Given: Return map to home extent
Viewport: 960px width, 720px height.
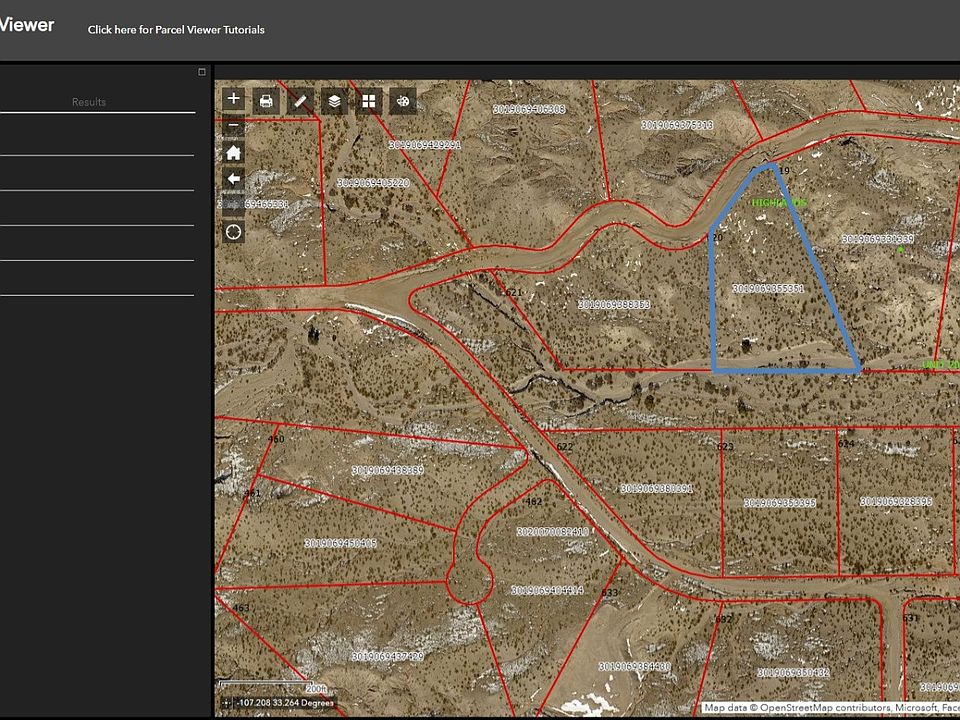Looking at the screenshot, I should pos(233,152).
